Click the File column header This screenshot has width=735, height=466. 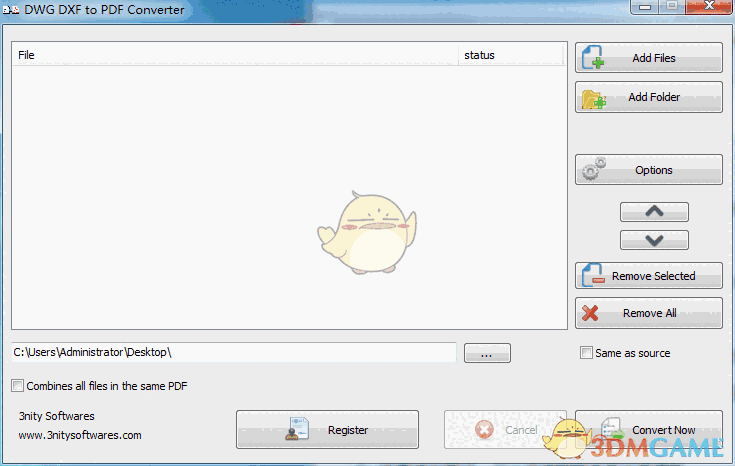[x=235, y=55]
